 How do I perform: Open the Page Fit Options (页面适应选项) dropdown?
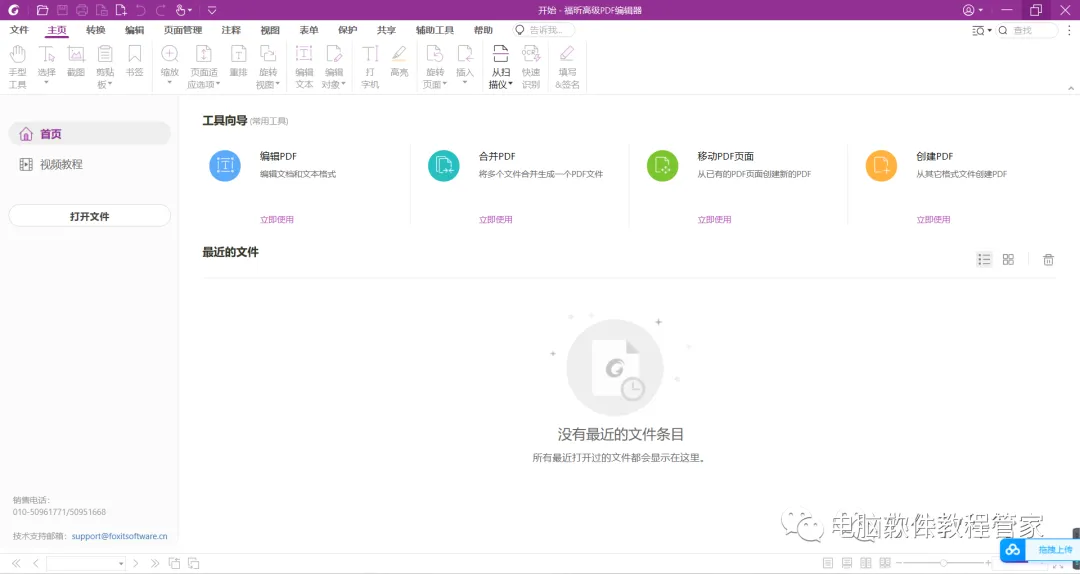(218, 85)
